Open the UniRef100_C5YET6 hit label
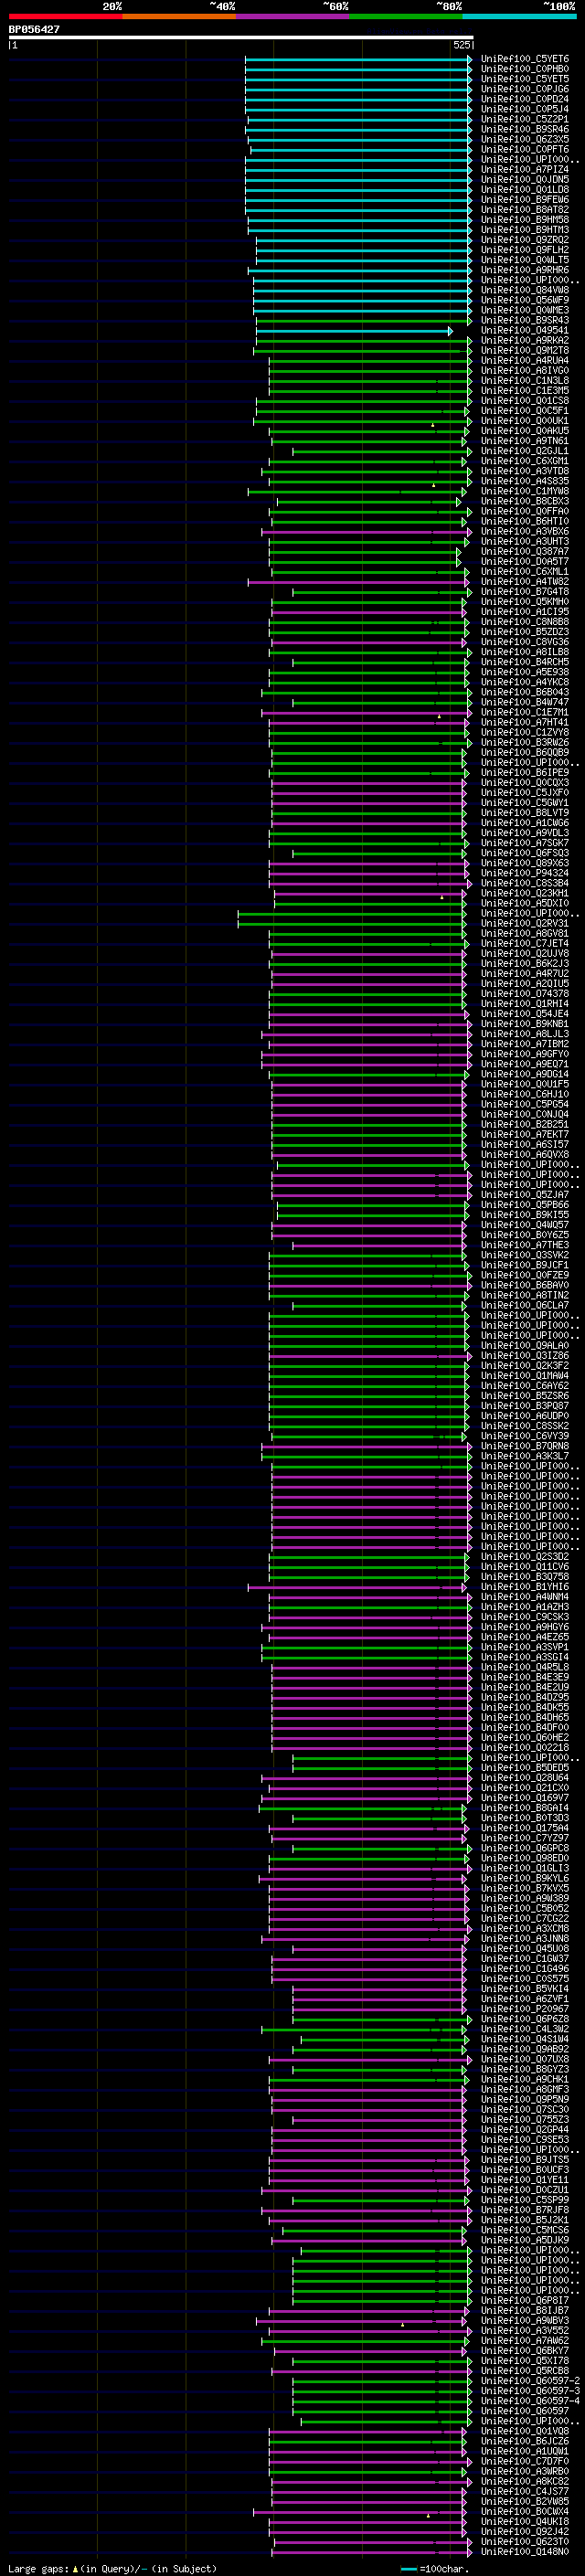 click(525, 59)
